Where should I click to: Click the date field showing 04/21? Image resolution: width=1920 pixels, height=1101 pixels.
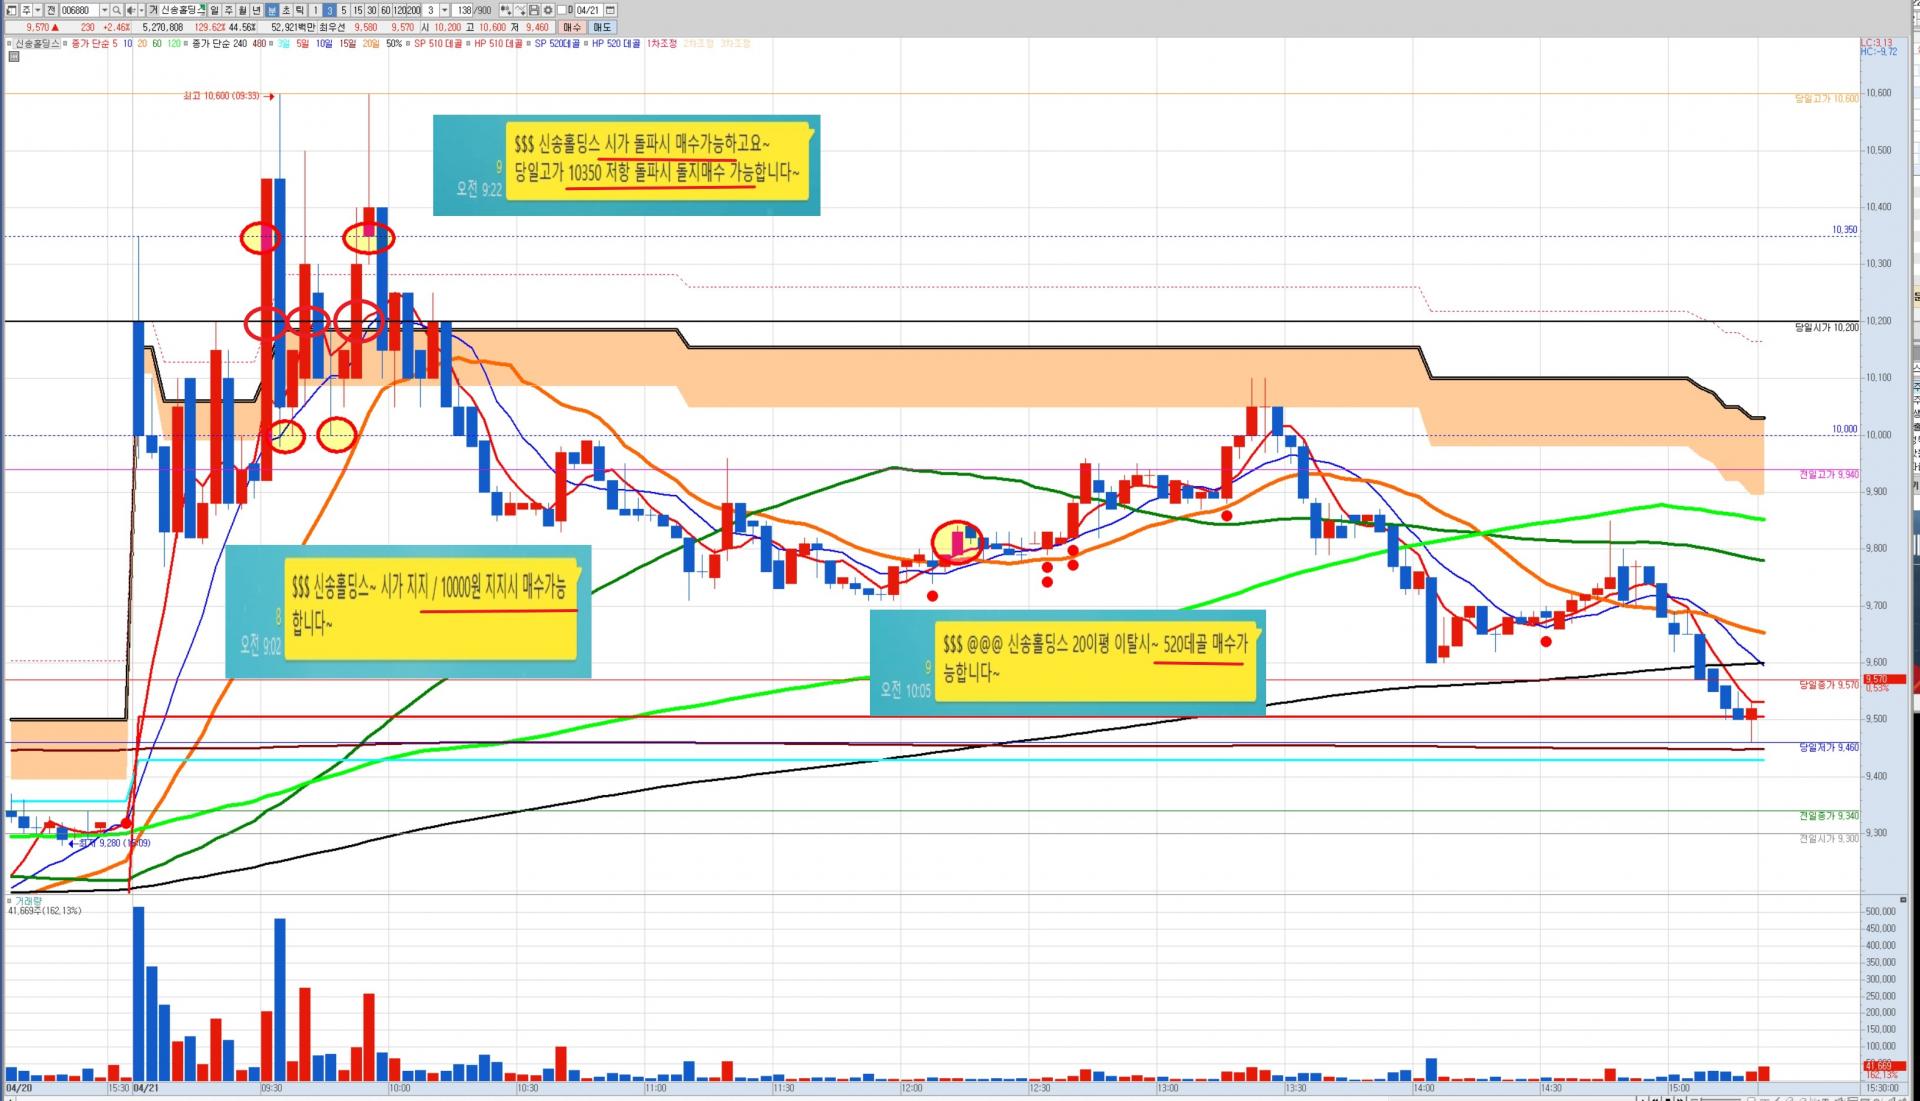(x=588, y=10)
